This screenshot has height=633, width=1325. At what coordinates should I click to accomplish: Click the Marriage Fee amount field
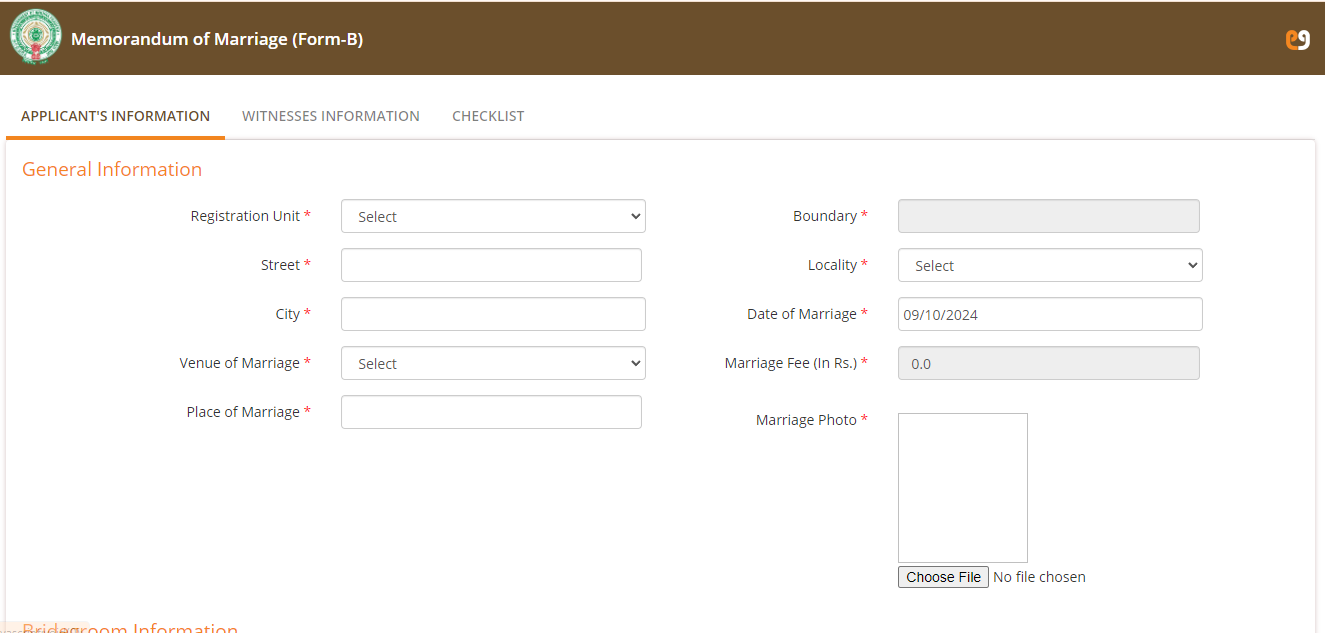[1049, 363]
